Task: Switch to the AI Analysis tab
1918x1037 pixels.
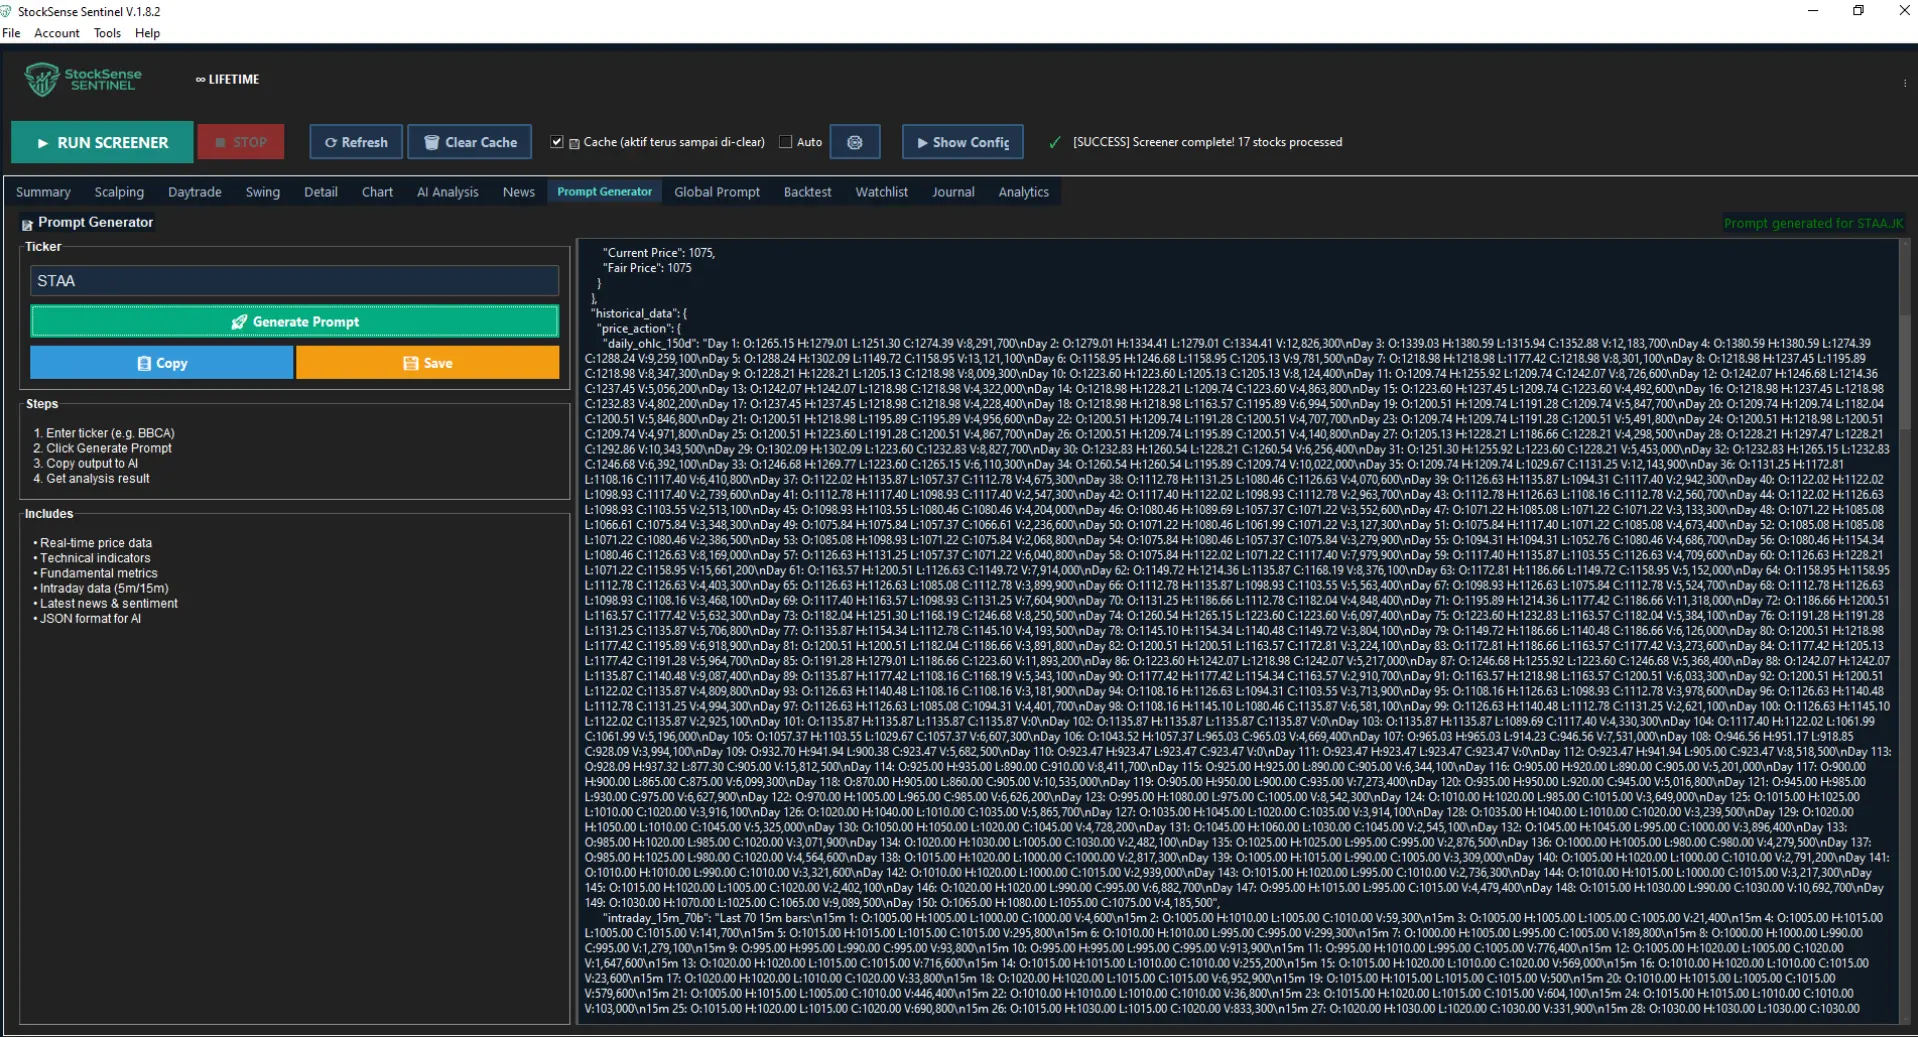Action: pyautogui.click(x=448, y=192)
